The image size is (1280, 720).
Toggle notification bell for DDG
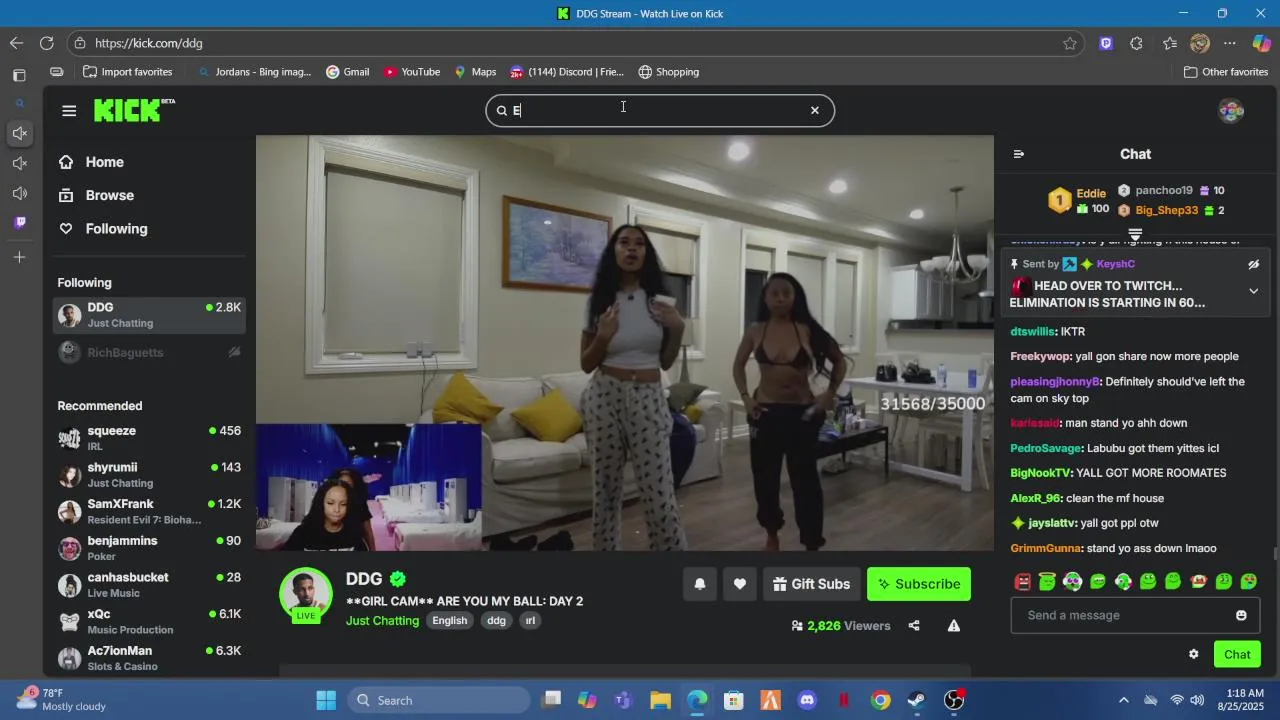pos(700,584)
